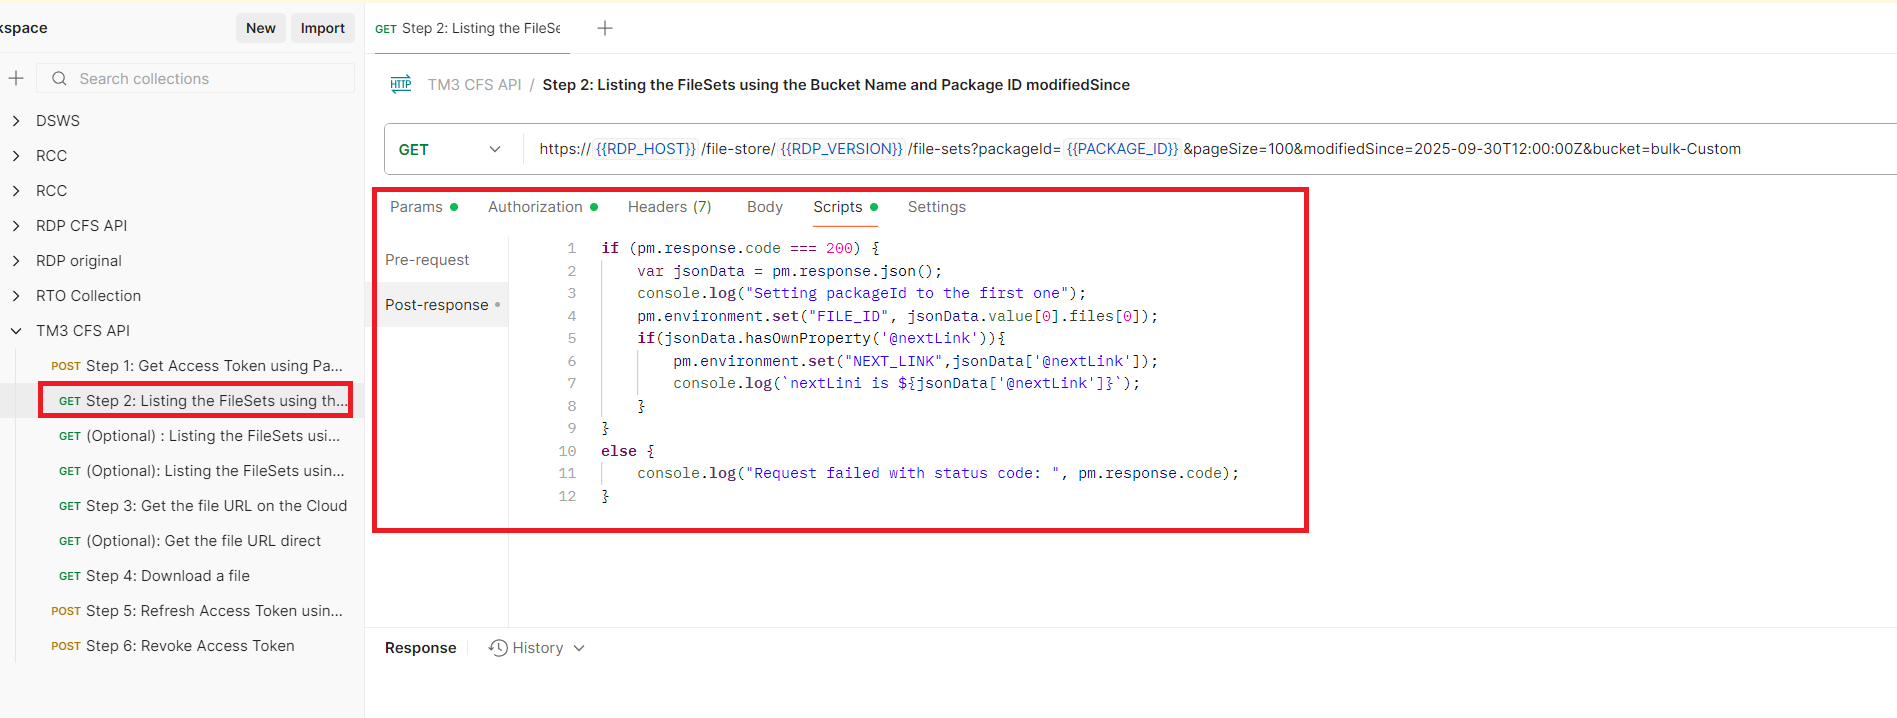1897x718 pixels.
Task: Open the History dropdown chevron
Action: (x=579, y=649)
